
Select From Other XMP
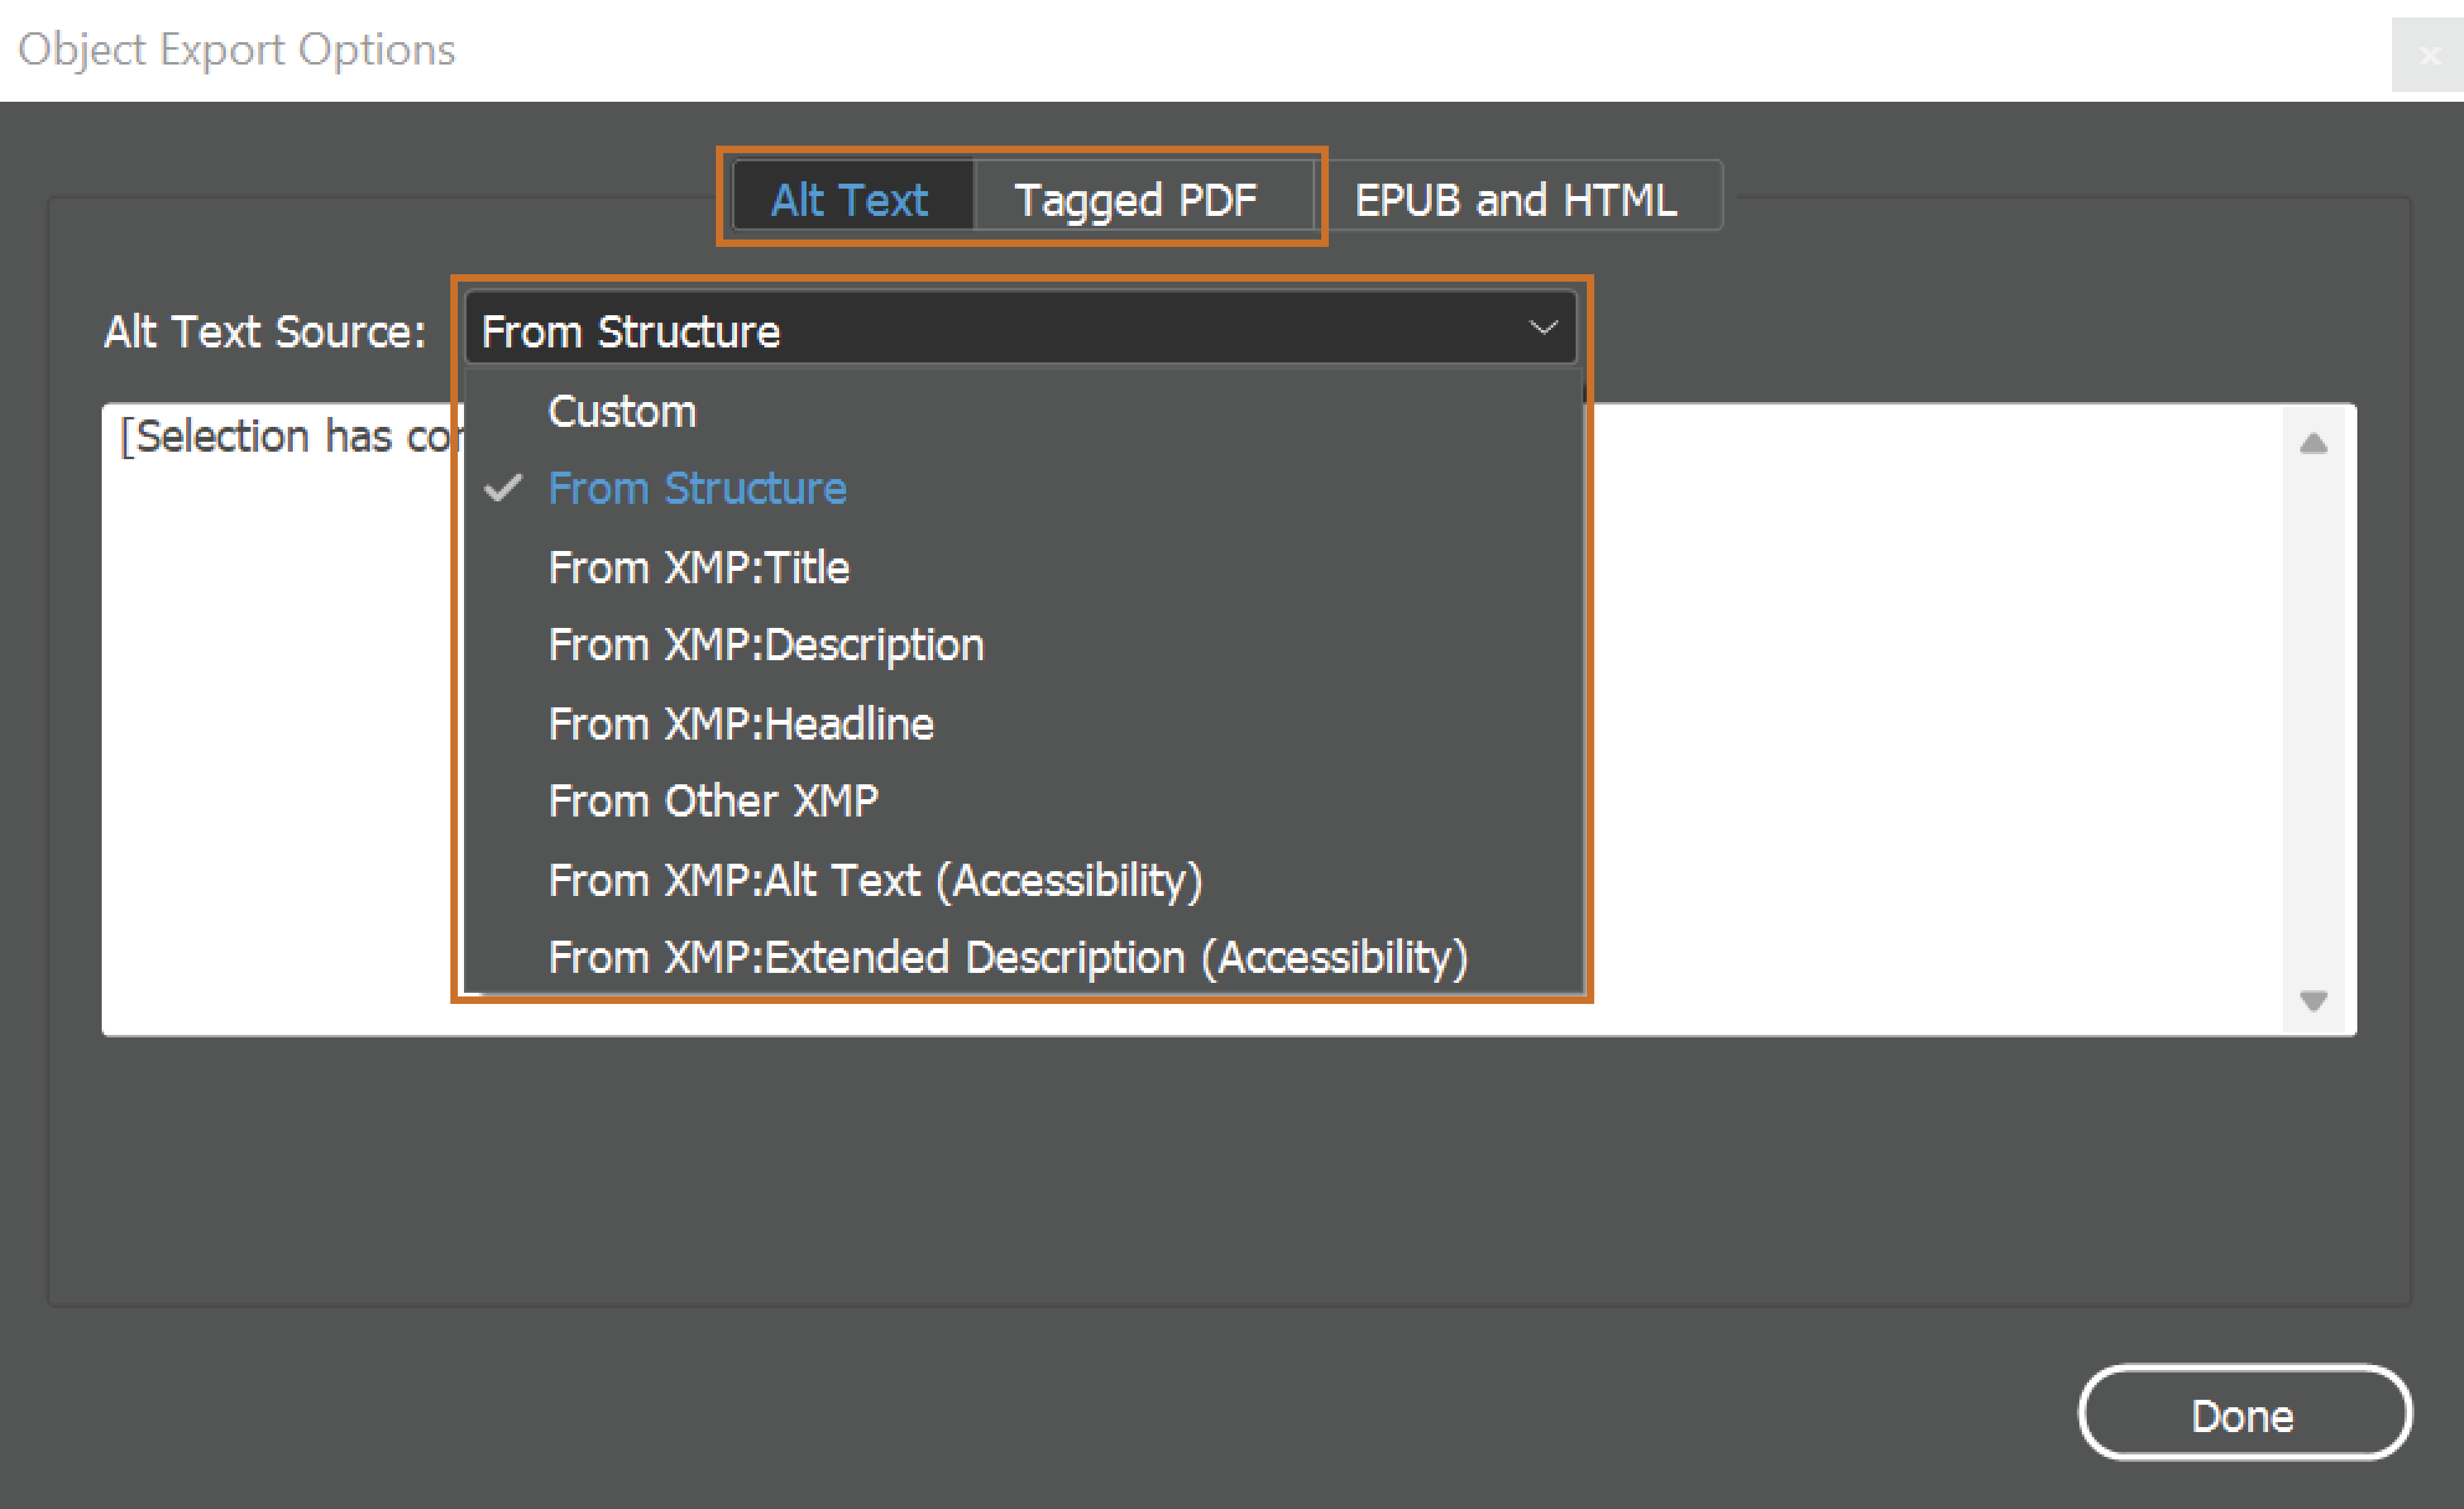[x=713, y=801]
